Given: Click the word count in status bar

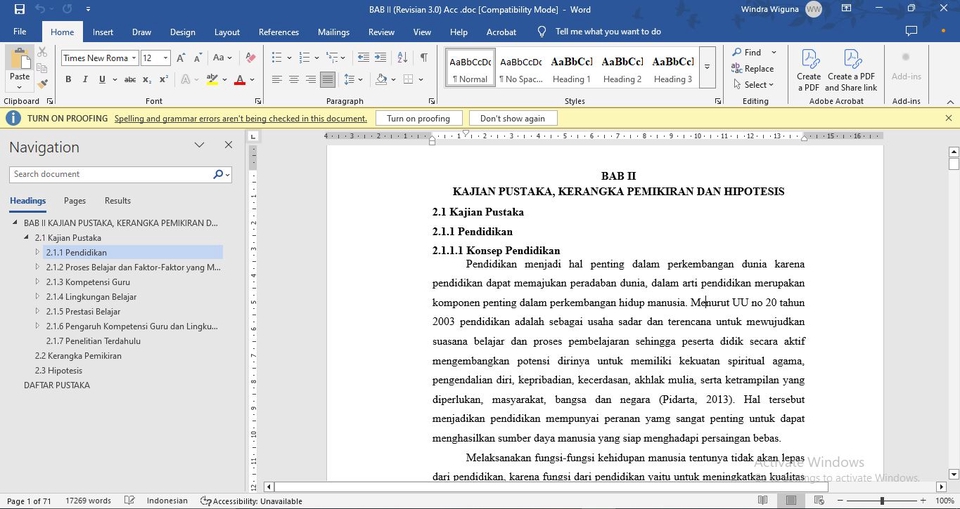Looking at the screenshot, I should click(x=88, y=500).
